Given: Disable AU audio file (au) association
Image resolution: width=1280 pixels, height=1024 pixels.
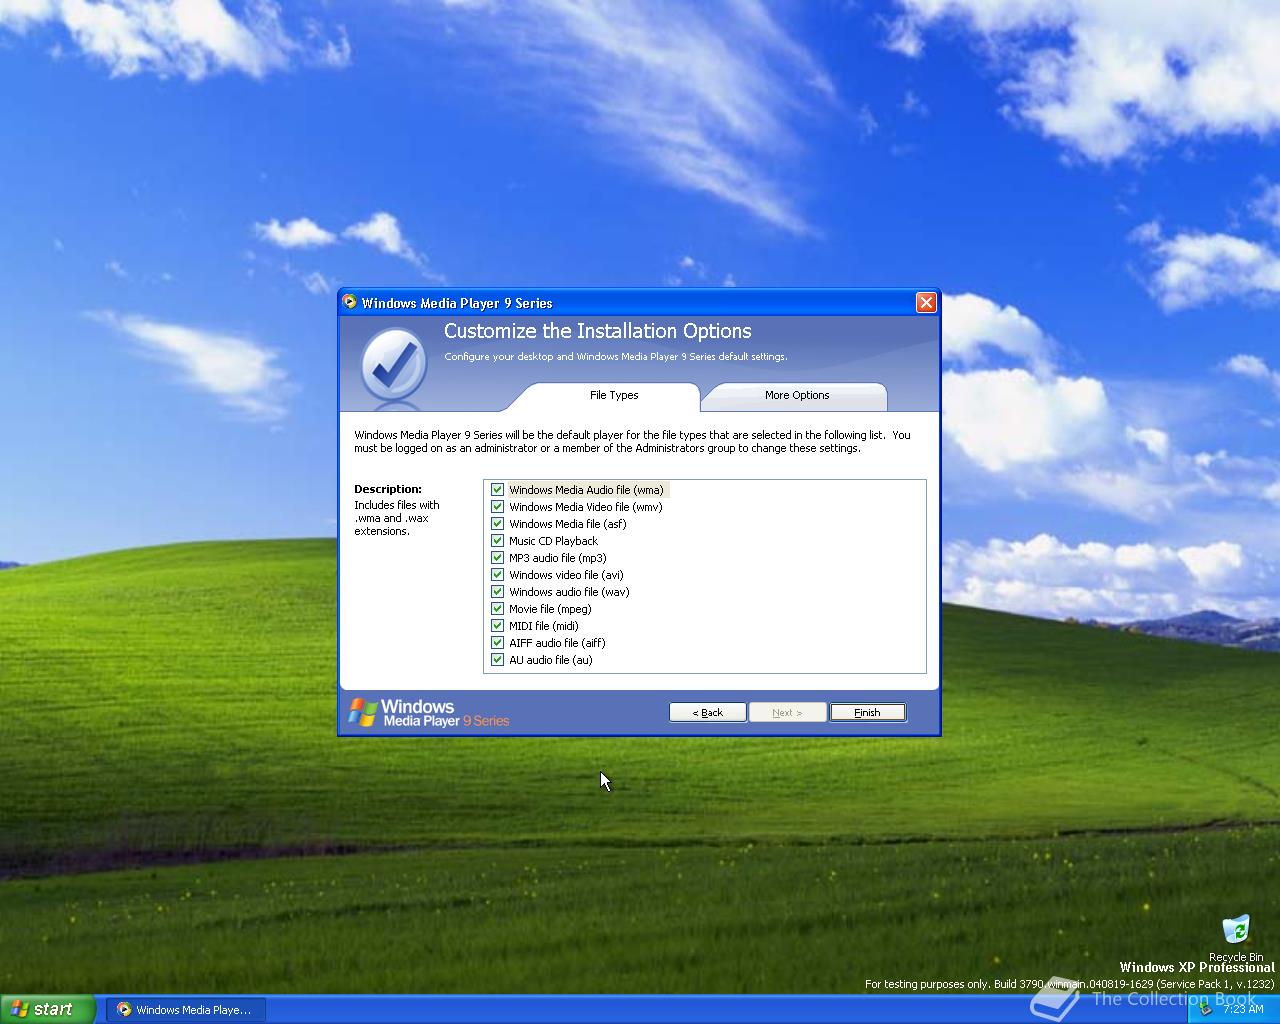Looking at the screenshot, I should pos(497,660).
